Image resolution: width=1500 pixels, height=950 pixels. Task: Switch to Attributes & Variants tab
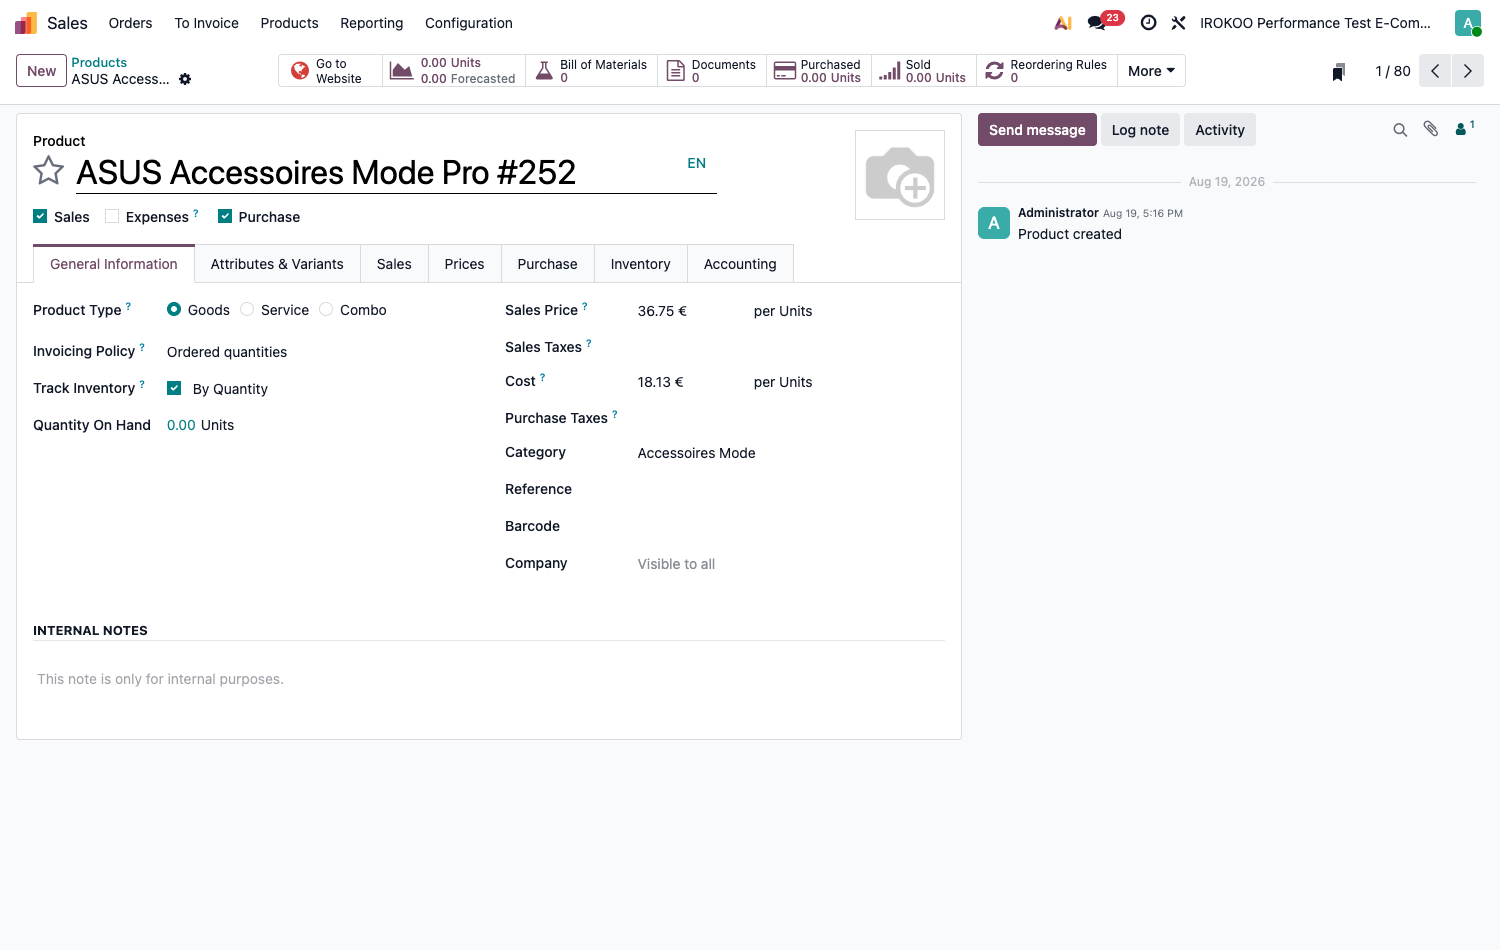(x=277, y=264)
